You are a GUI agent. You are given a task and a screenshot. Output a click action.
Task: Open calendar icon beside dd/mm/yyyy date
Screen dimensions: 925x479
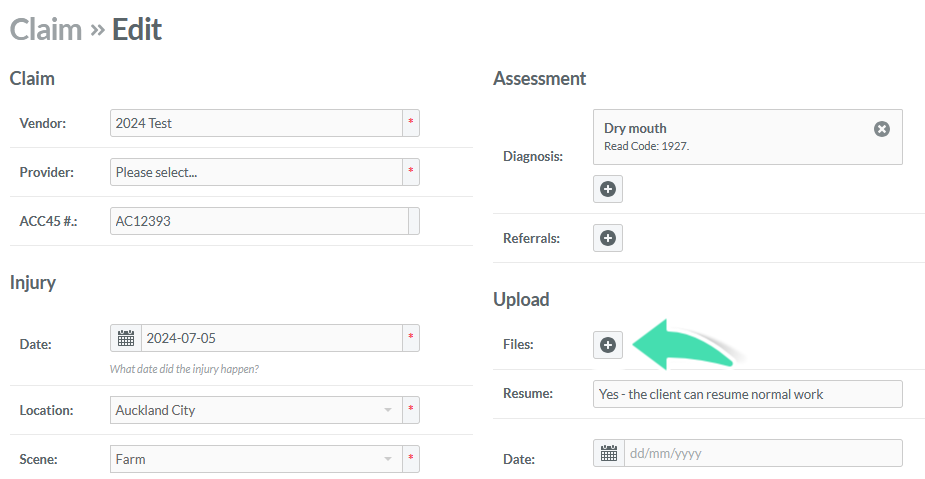(609, 453)
